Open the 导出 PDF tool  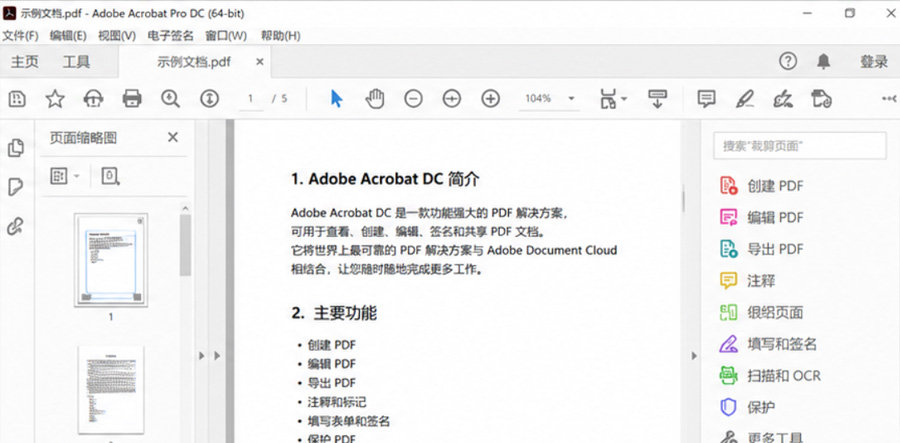761,249
